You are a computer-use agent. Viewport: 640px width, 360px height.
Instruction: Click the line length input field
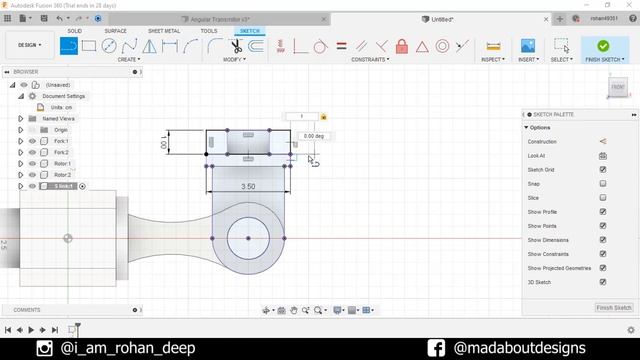click(x=302, y=117)
